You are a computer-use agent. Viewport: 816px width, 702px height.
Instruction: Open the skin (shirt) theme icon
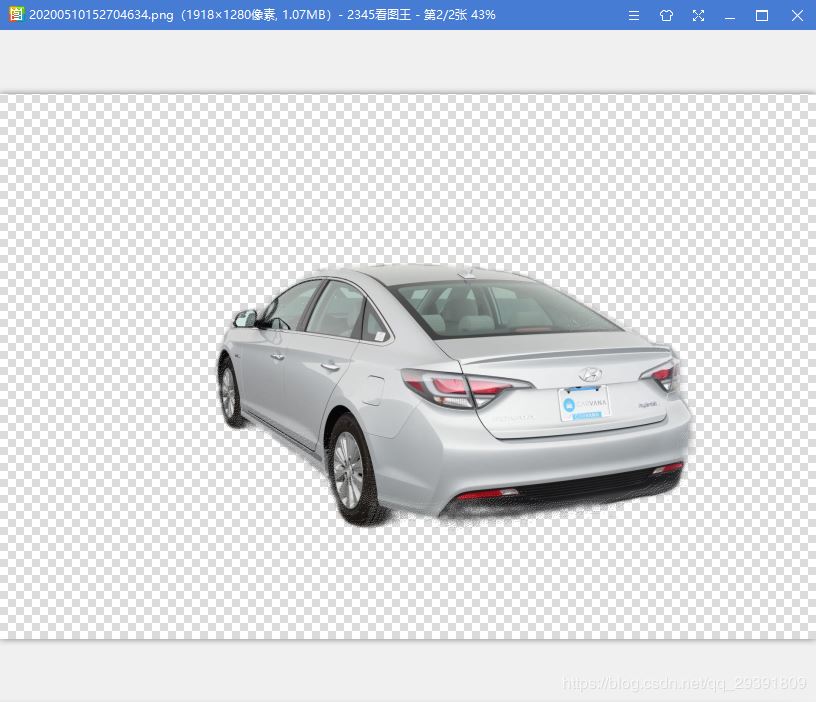666,15
